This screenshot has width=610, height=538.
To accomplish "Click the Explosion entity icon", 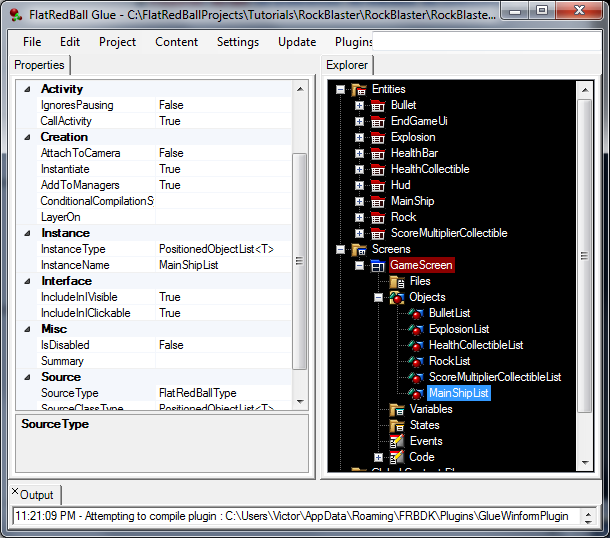I will pyautogui.click(x=378, y=137).
